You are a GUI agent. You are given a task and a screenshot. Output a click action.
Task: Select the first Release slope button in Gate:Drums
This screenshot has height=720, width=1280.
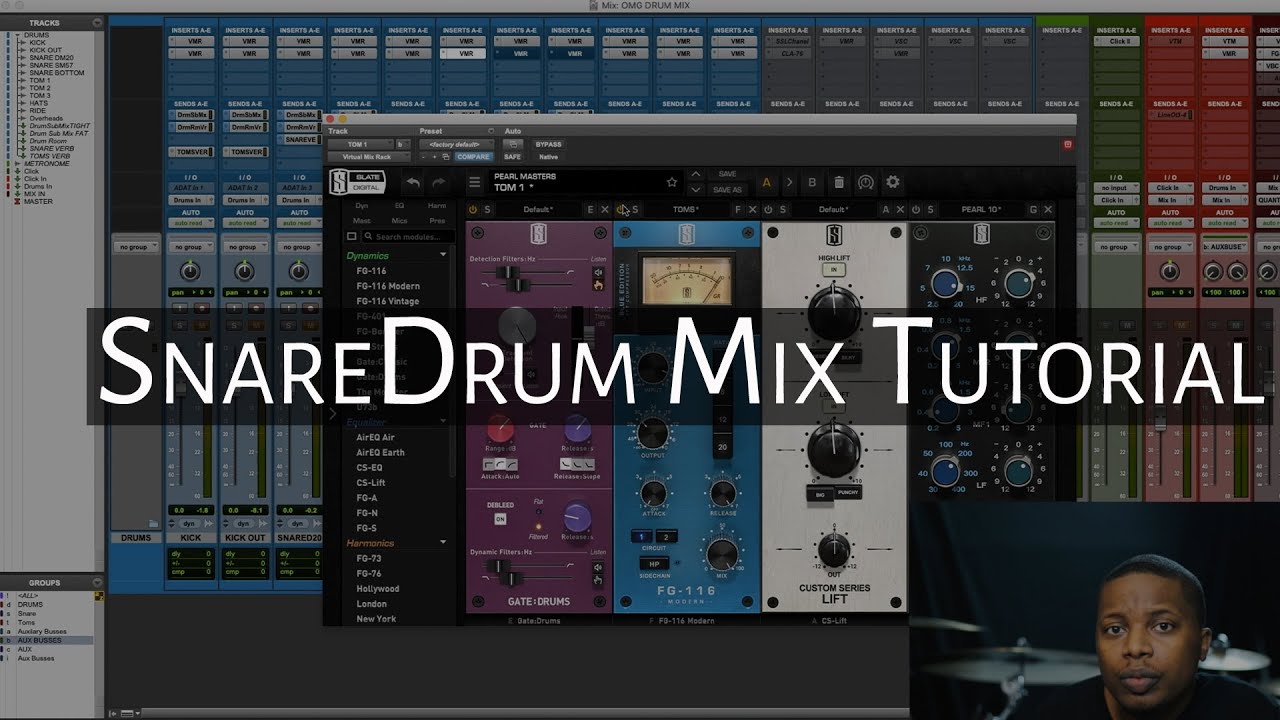[x=567, y=465]
